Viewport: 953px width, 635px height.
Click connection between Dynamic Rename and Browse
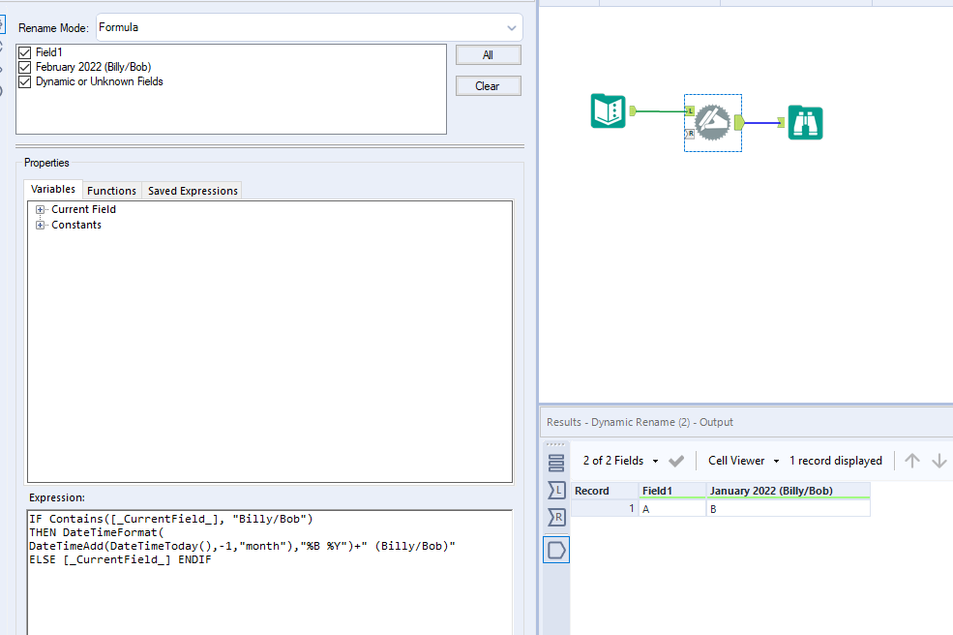pos(761,123)
